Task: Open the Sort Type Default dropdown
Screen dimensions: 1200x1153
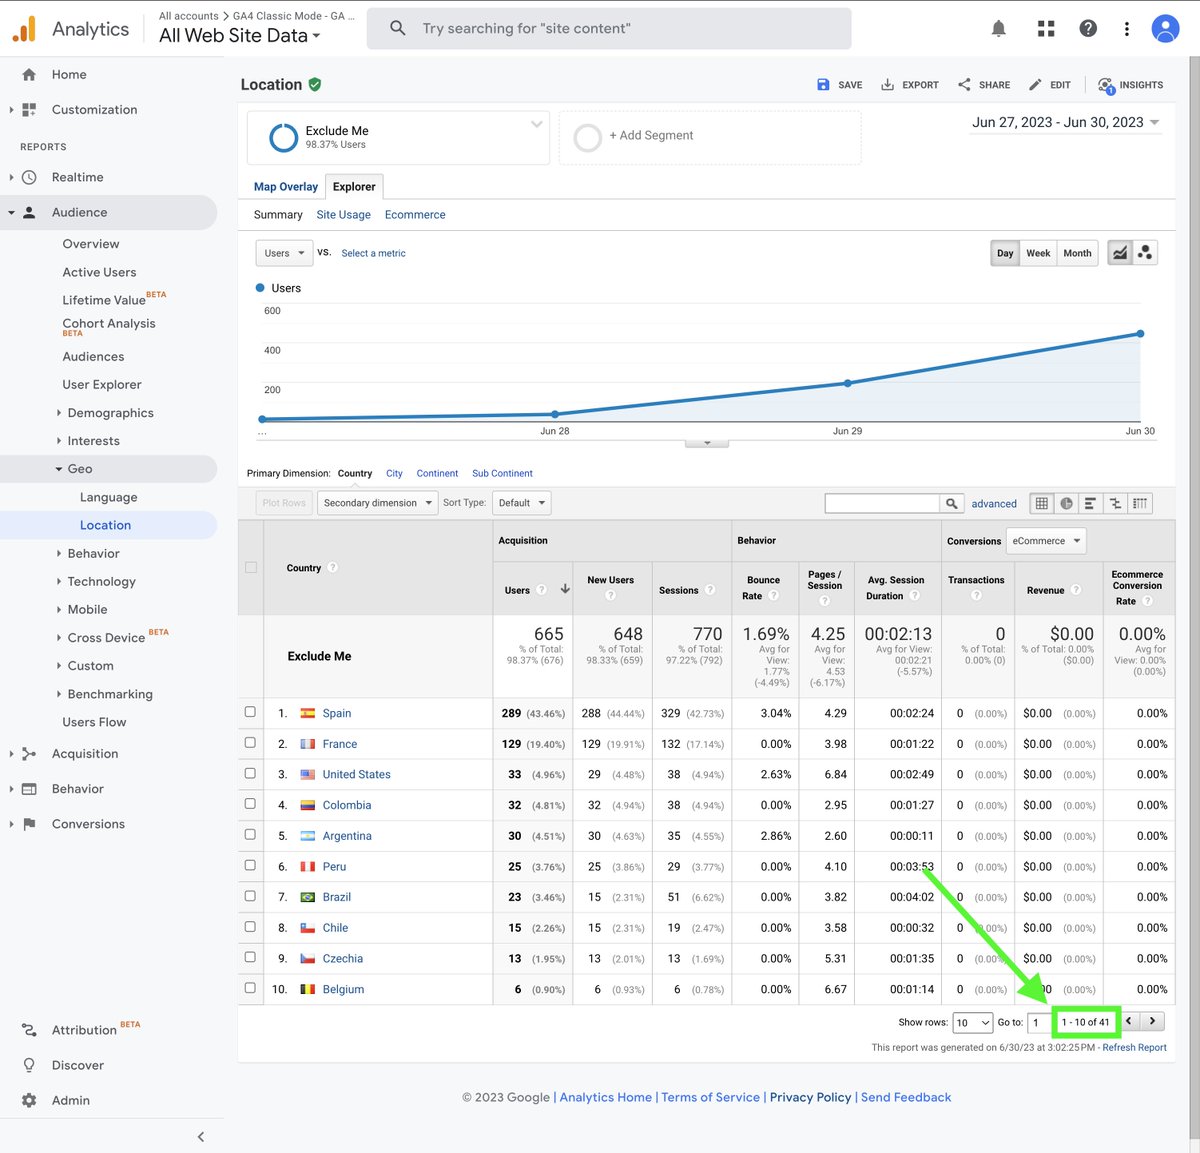Action: 521,503
